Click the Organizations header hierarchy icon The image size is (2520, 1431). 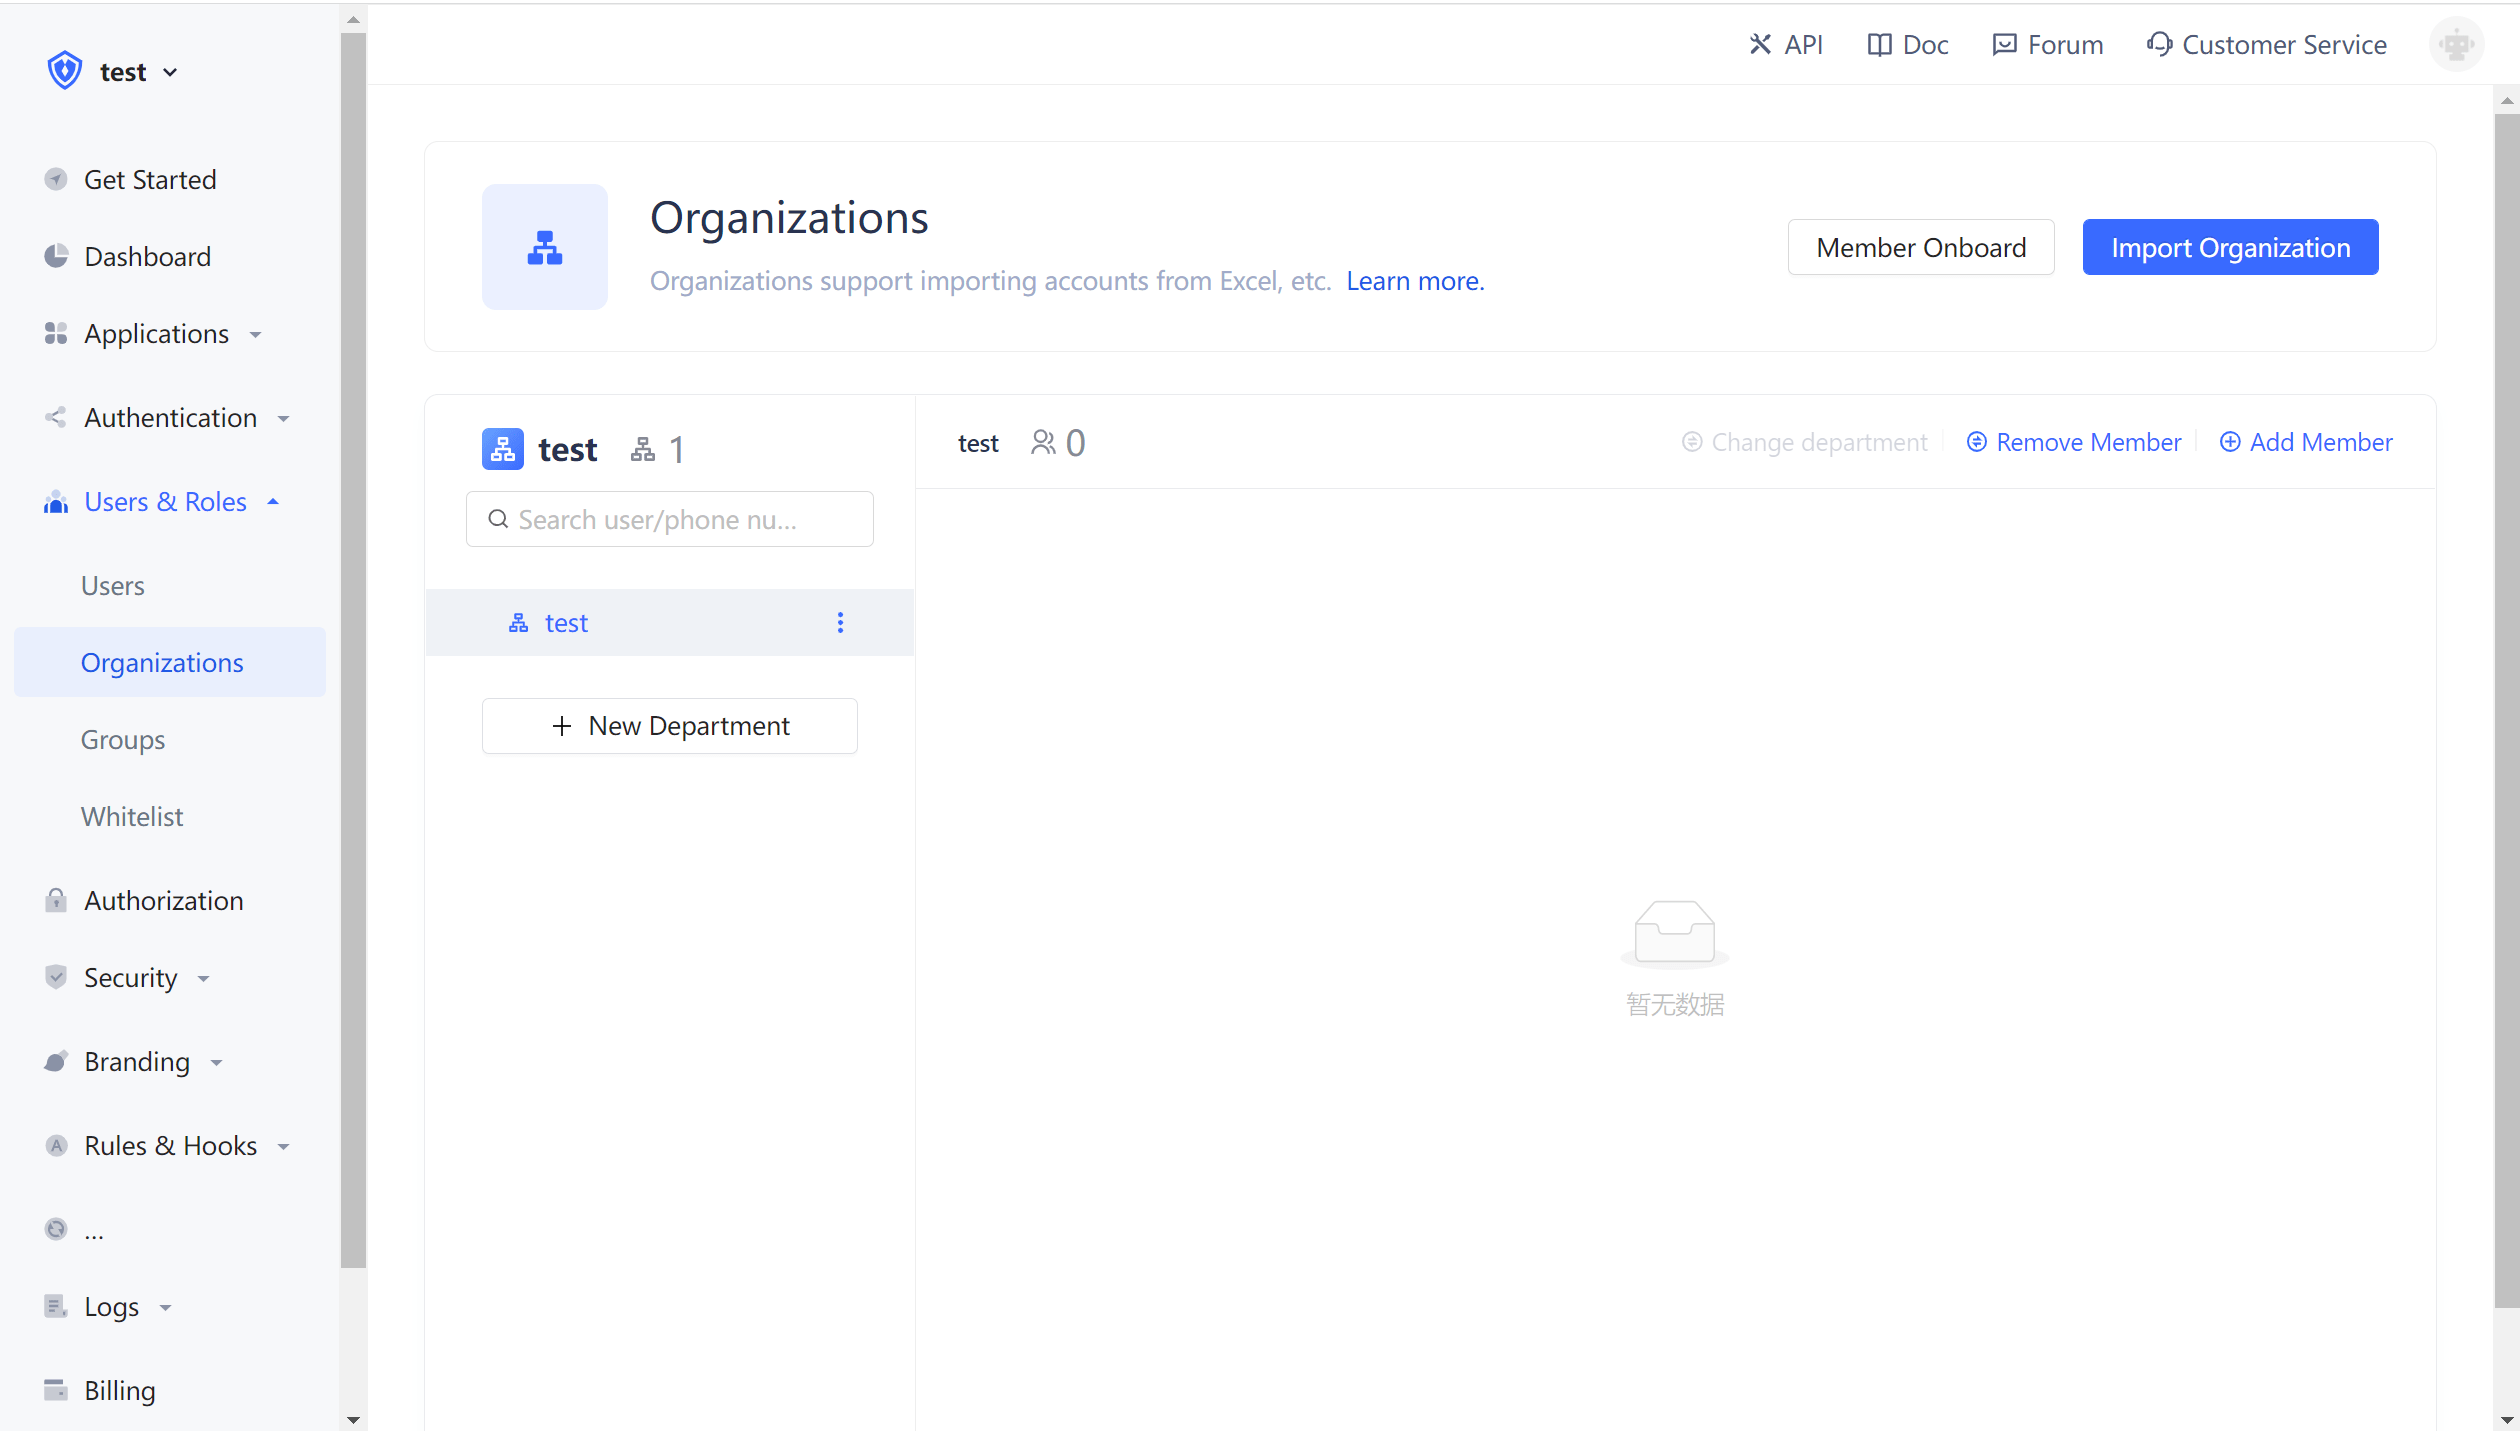pyautogui.click(x=545, y=247)
